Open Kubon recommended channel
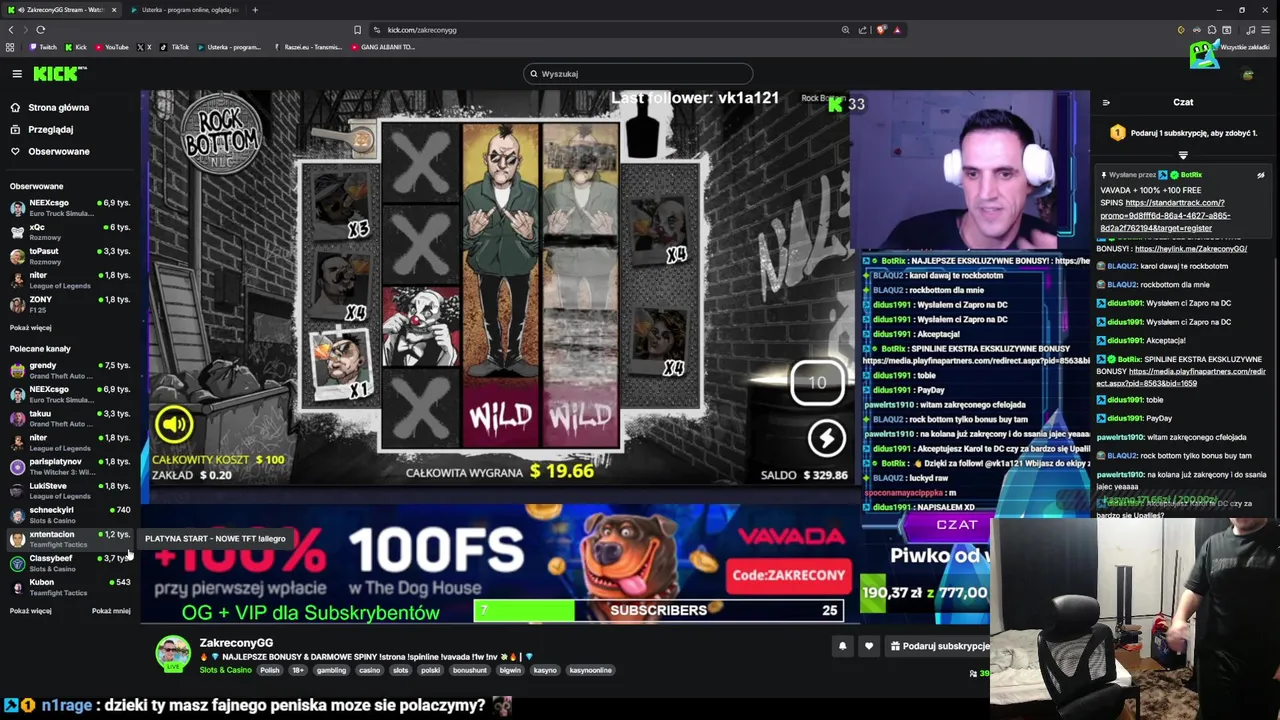Image resolution: width=1280 pixels, height=720 pixels. [70, 587]
